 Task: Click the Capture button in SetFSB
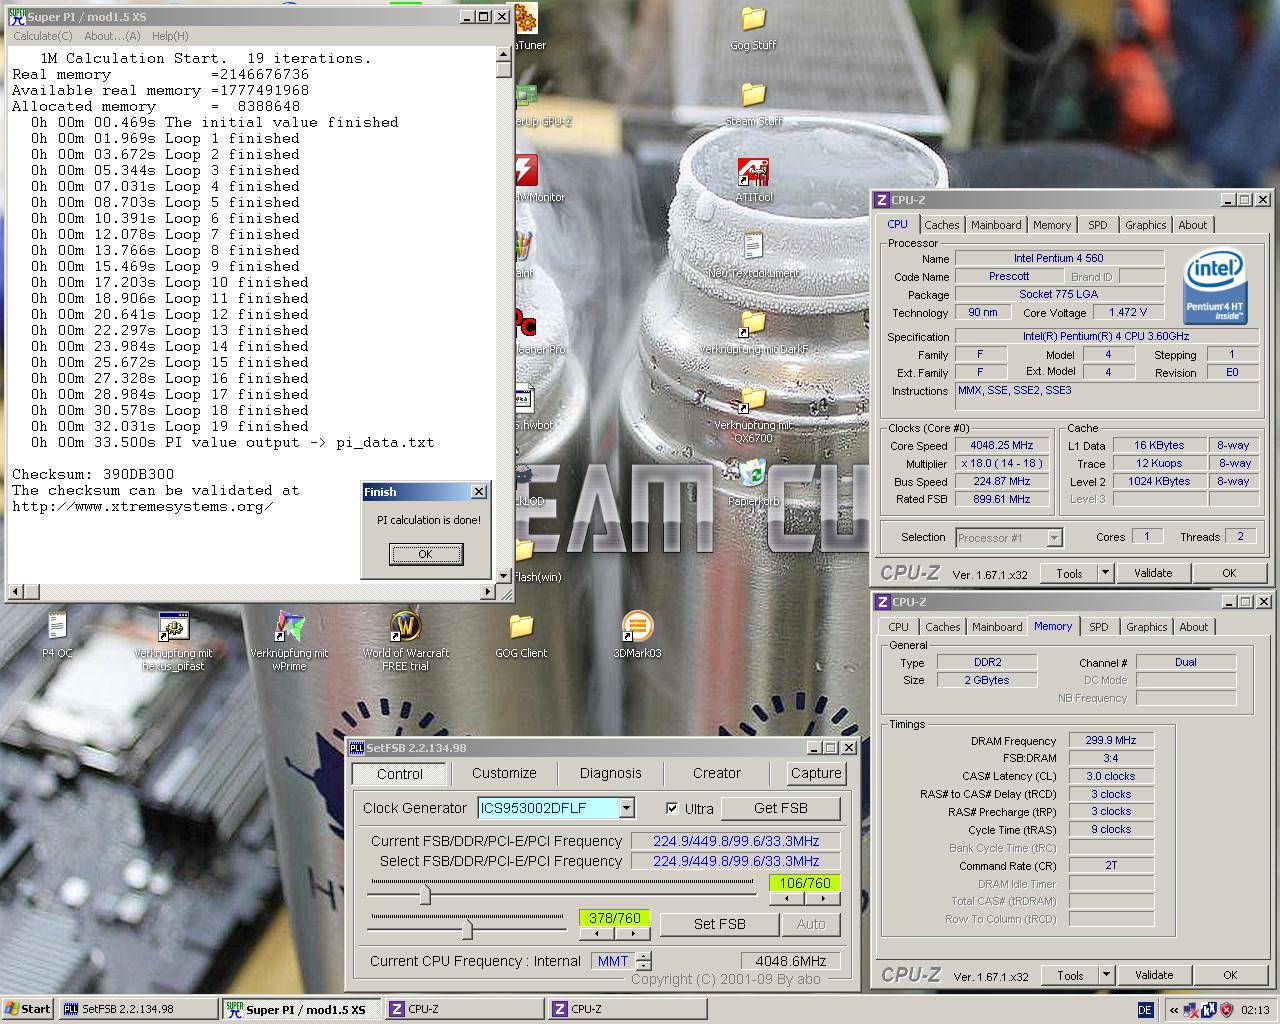click(x=816, y=773)
